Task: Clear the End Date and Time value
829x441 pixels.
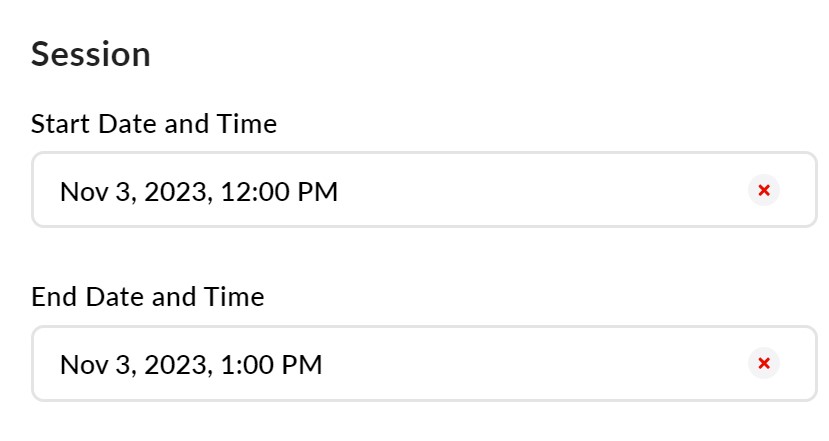Action: click(764, 363)
